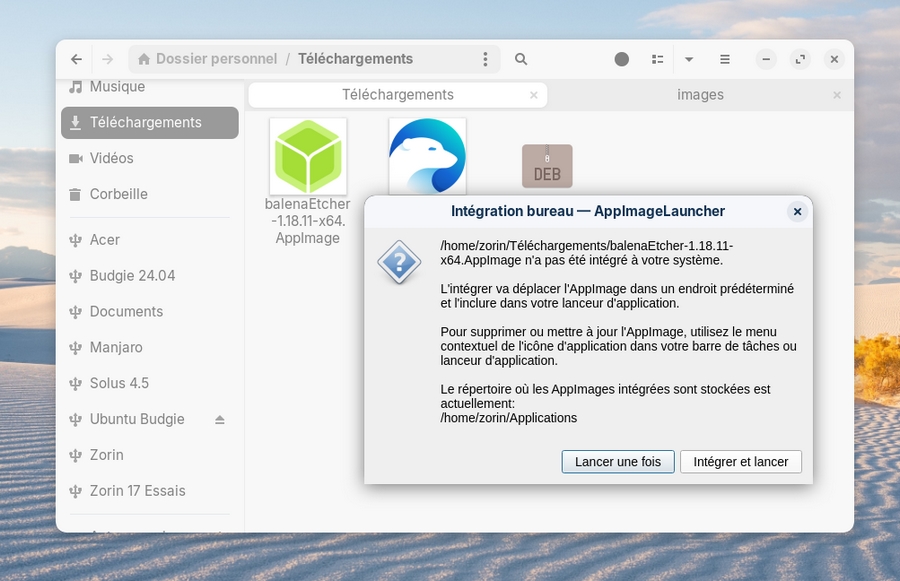Switch to the images tab

point(700,95)
